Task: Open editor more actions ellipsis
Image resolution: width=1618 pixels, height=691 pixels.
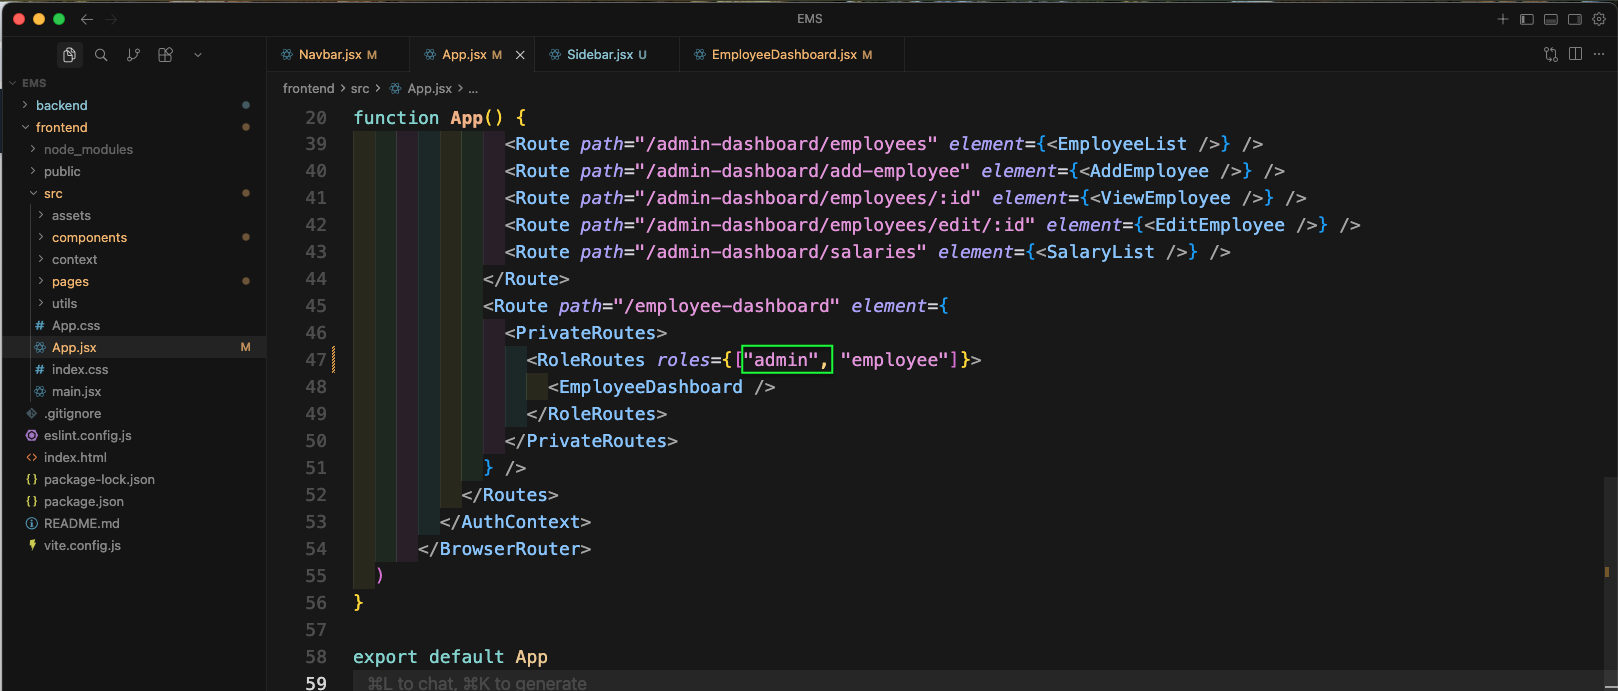Action: (x=1599, y=54)
